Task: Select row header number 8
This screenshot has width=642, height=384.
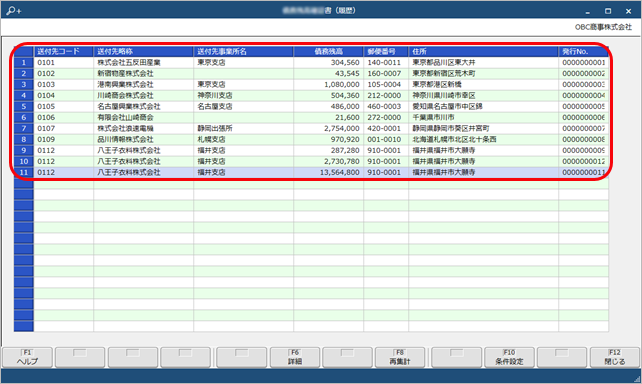Action: point(24,140)
